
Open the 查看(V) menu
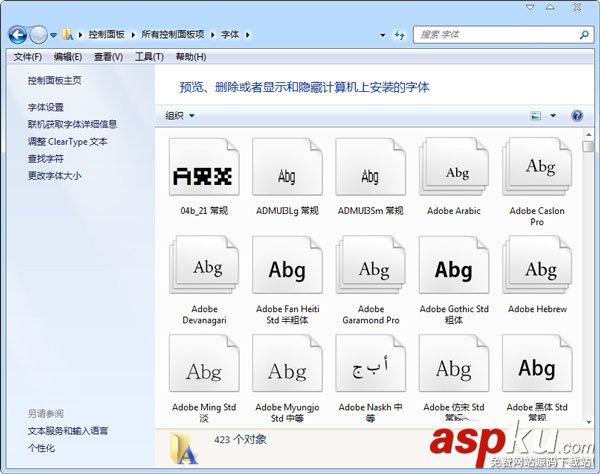108,57
